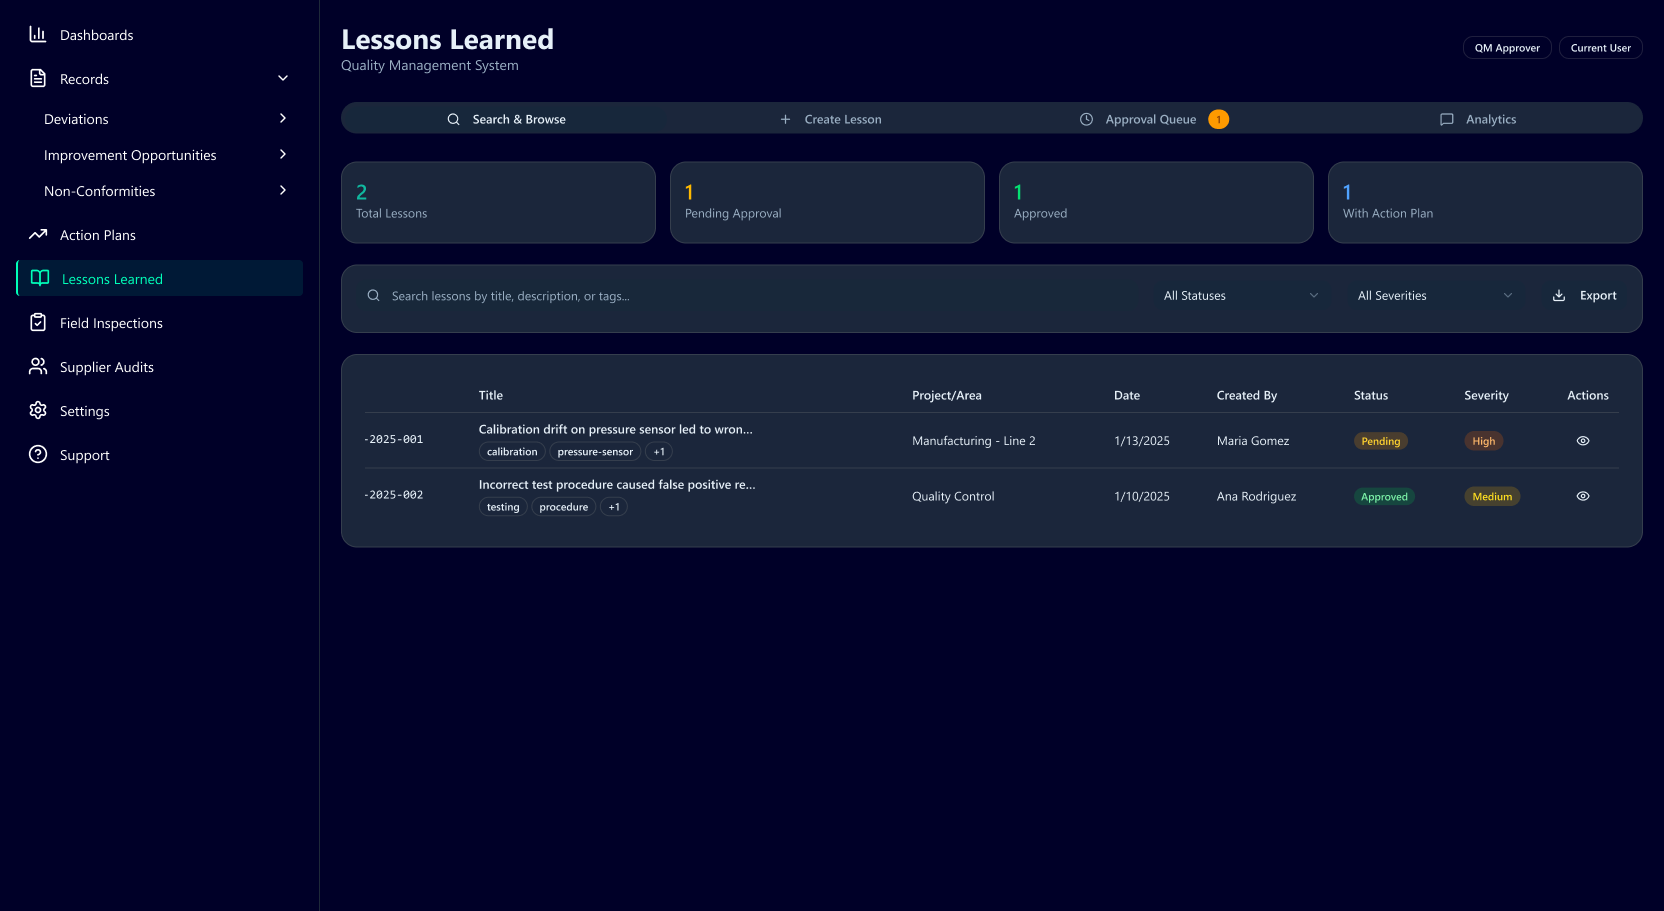
Task: Click the pressure-sensor tag chip
Action: 595,452
